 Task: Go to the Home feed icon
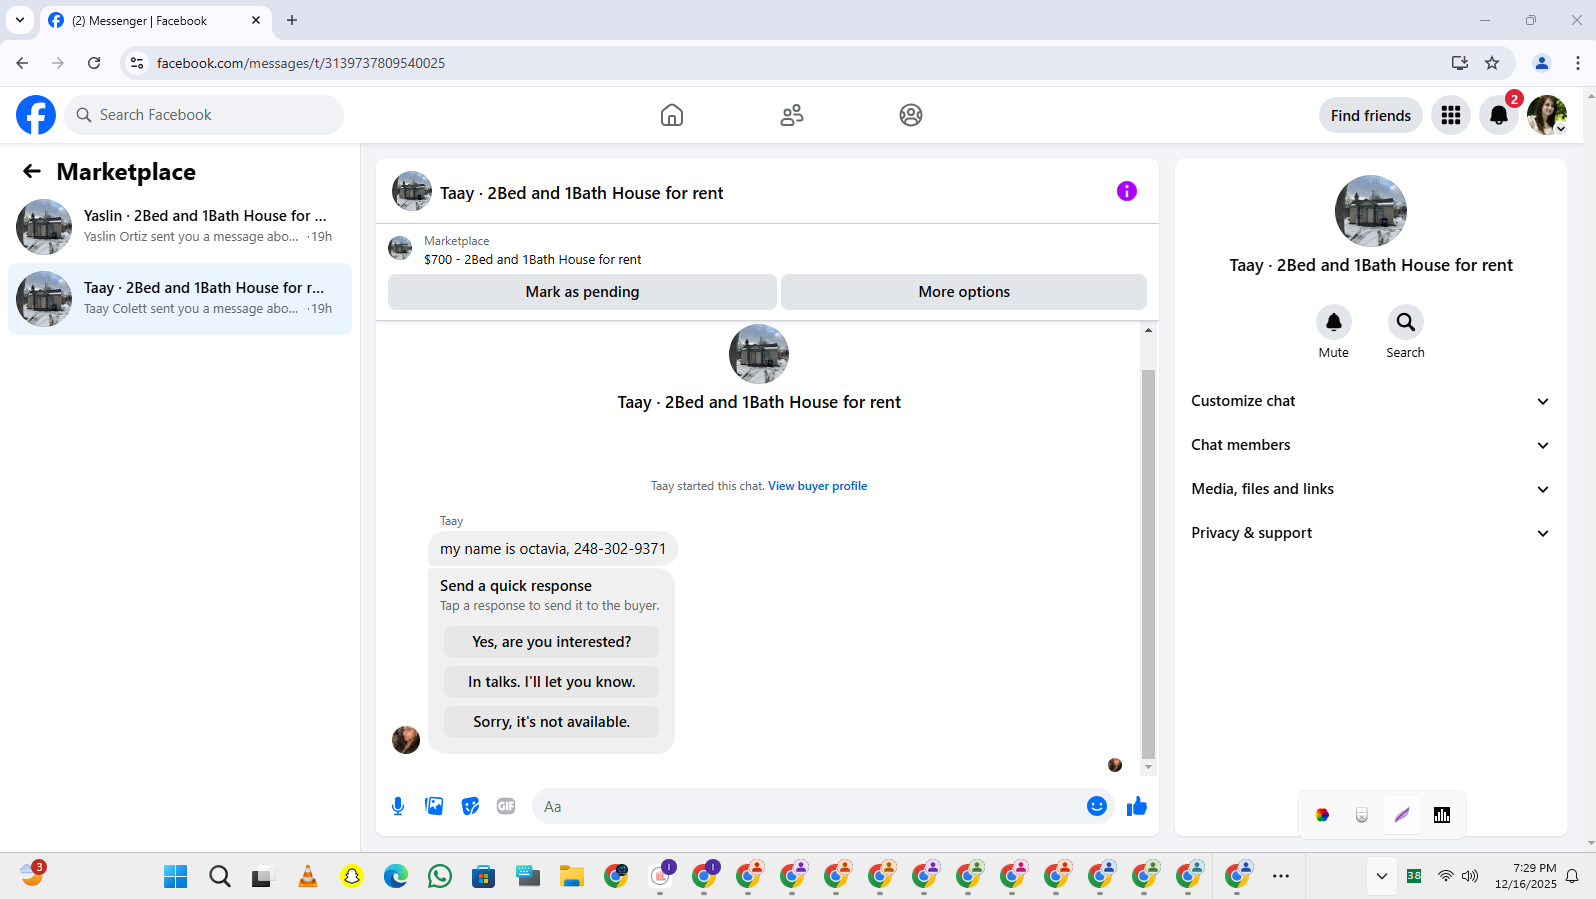[x=672, y=115]
